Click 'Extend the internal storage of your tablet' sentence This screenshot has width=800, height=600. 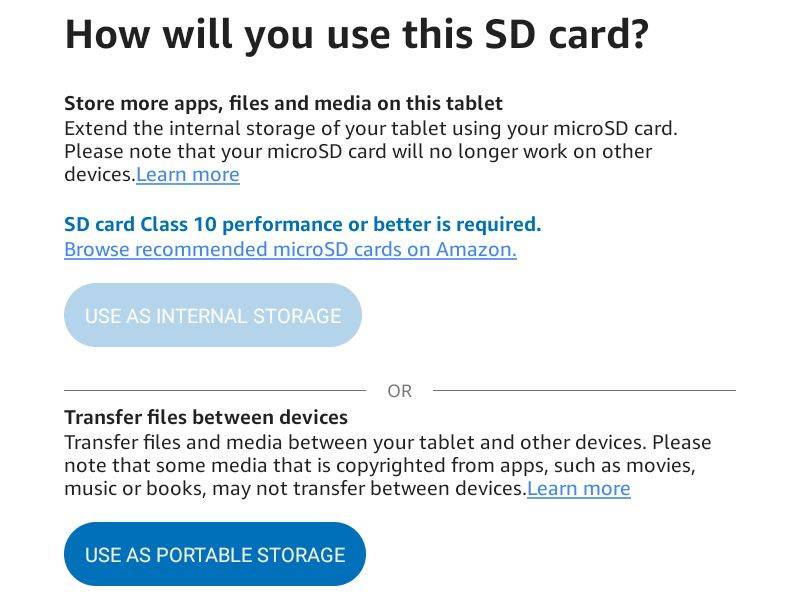pyautogui.click(x=370, y=128)
